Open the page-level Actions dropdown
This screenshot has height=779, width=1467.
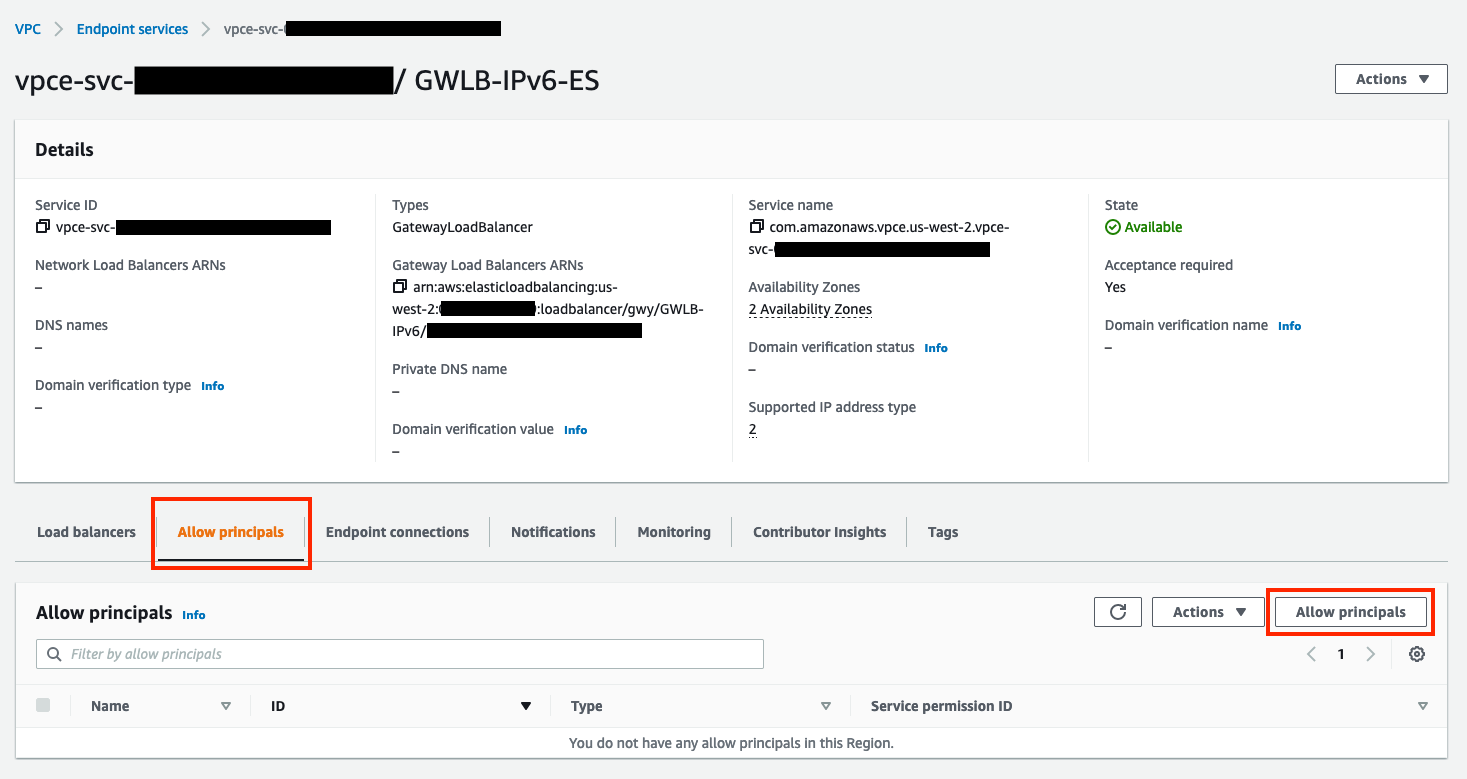click(1390, 78)
